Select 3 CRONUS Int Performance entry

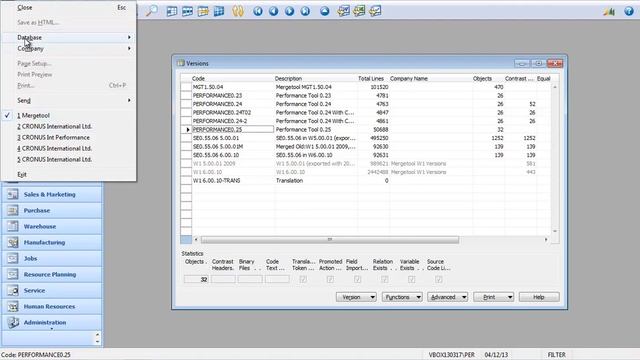coord(69,138)
